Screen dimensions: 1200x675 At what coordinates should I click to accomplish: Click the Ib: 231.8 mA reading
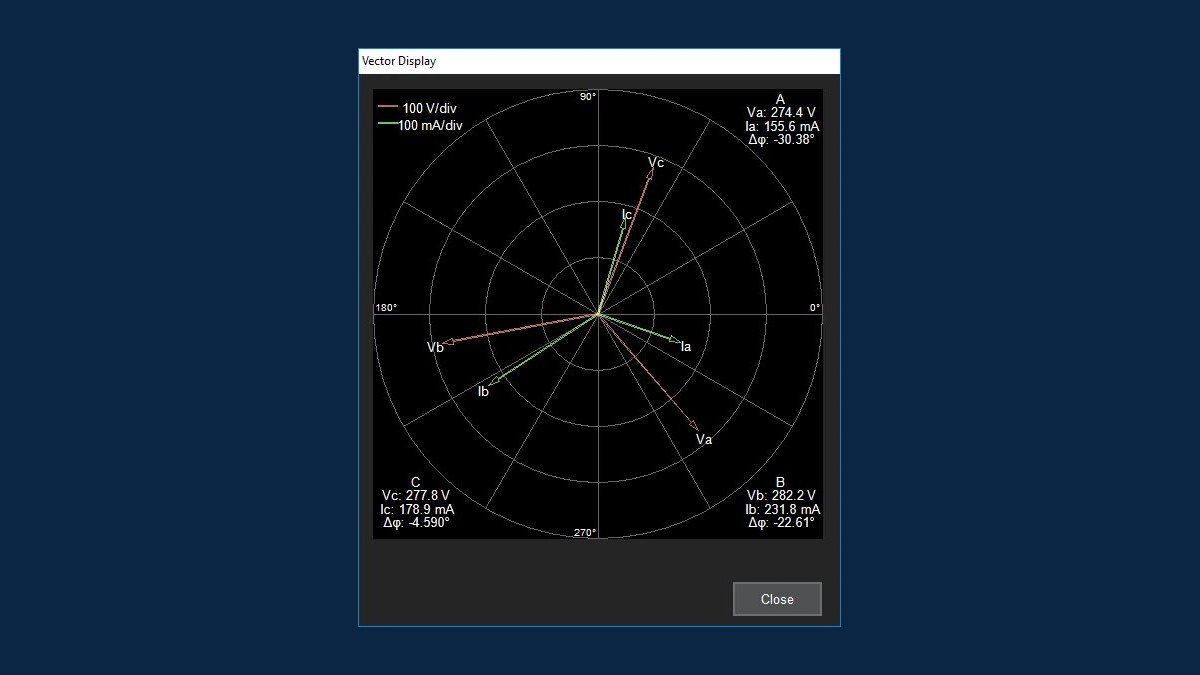(x=782, y=509)
